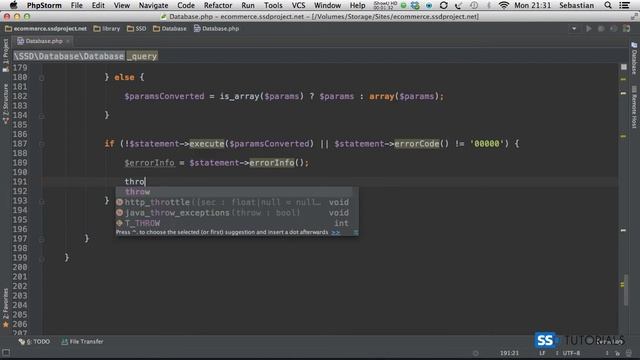Click the _query method breadcrumb
This screenshot has width=640, height=360.
click(x=142, y=56)
